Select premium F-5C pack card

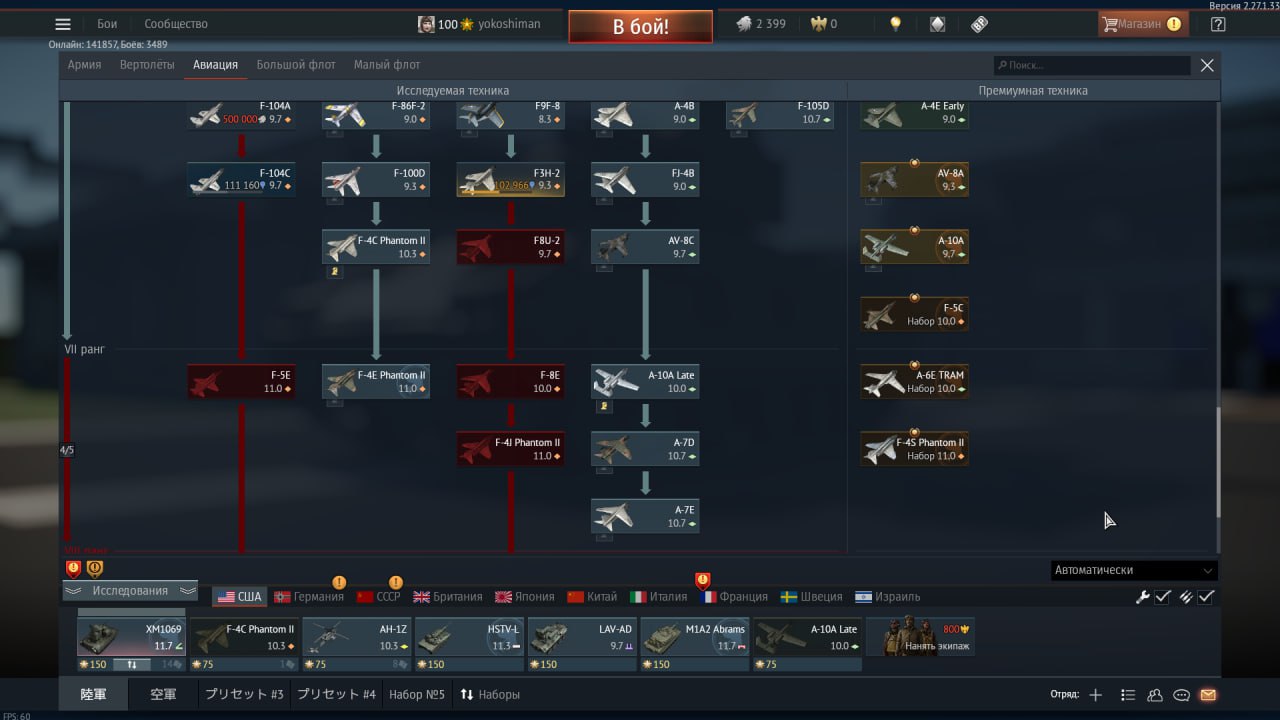coord(915,315)
